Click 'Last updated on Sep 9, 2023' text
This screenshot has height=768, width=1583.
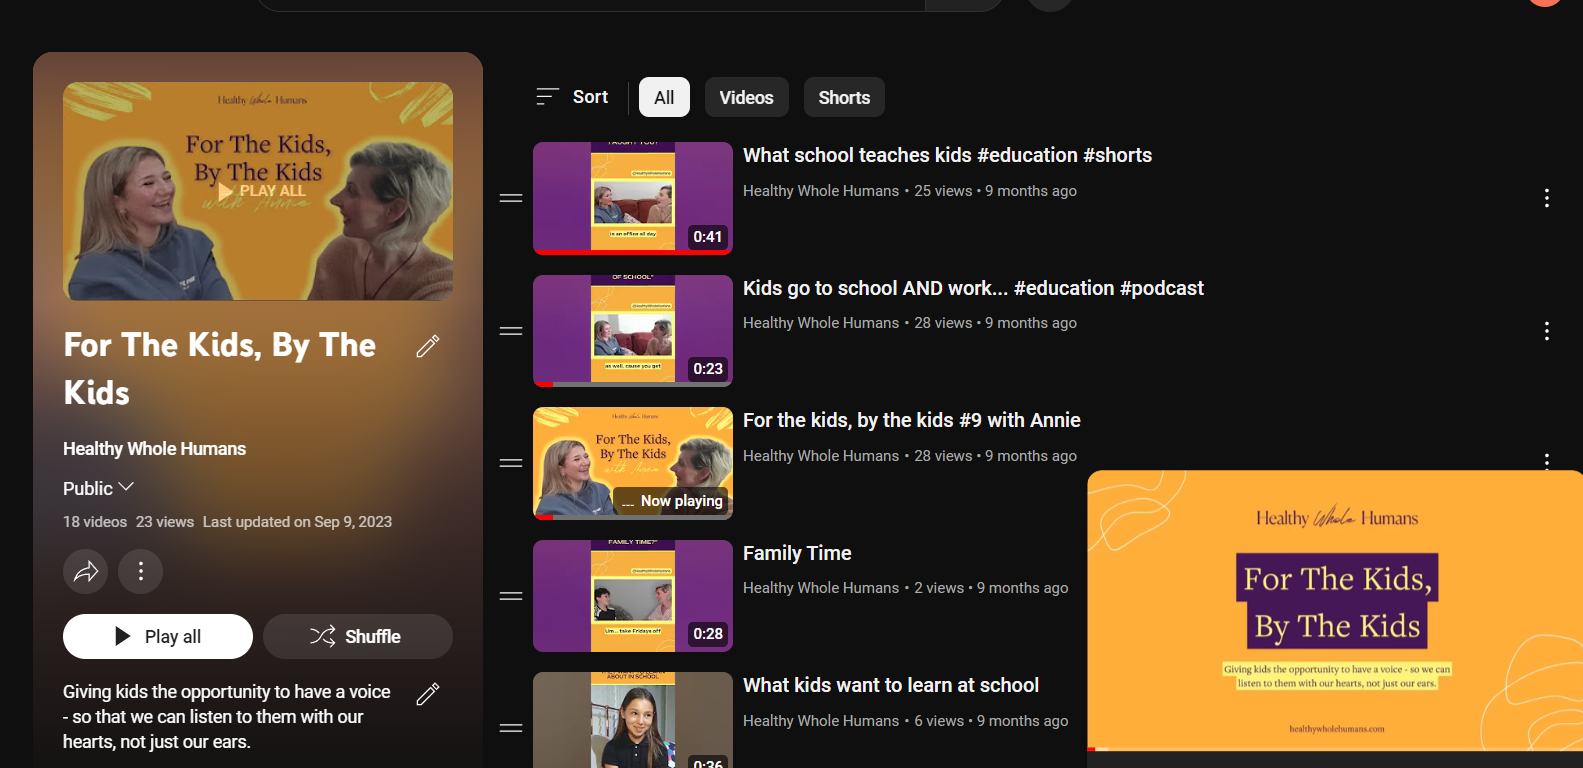[297, 522]
